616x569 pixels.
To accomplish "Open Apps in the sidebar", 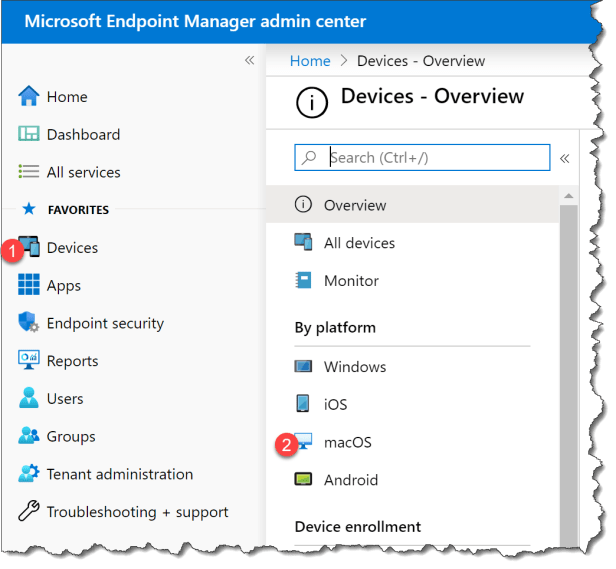I will [64, 286].
